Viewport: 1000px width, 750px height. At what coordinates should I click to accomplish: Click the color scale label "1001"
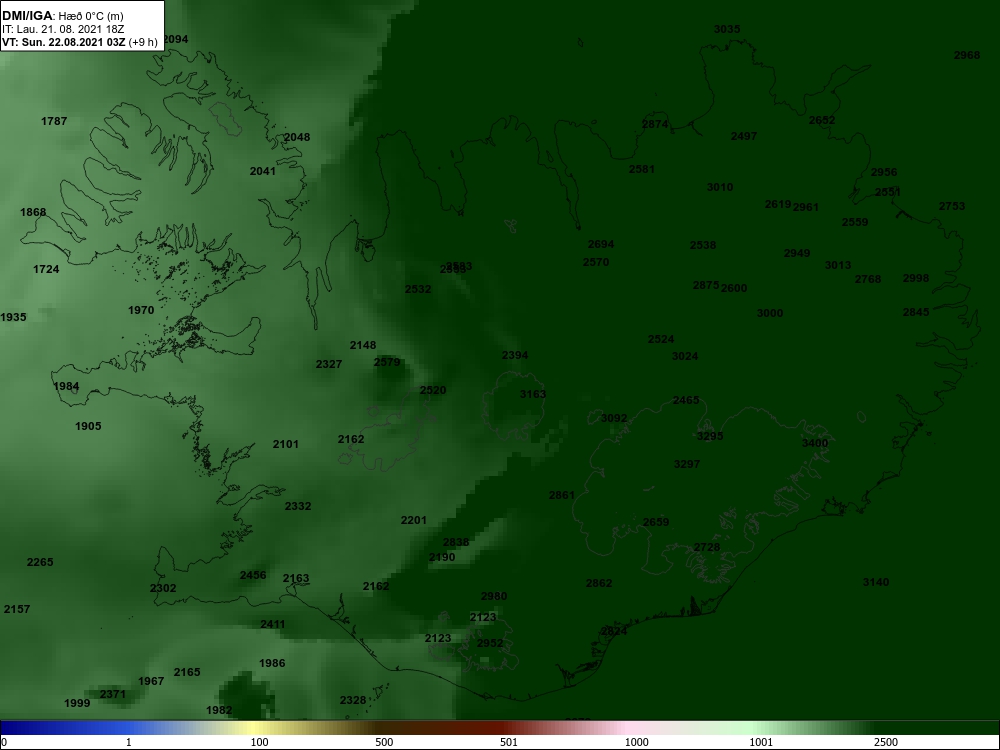[x=761, y=742]
